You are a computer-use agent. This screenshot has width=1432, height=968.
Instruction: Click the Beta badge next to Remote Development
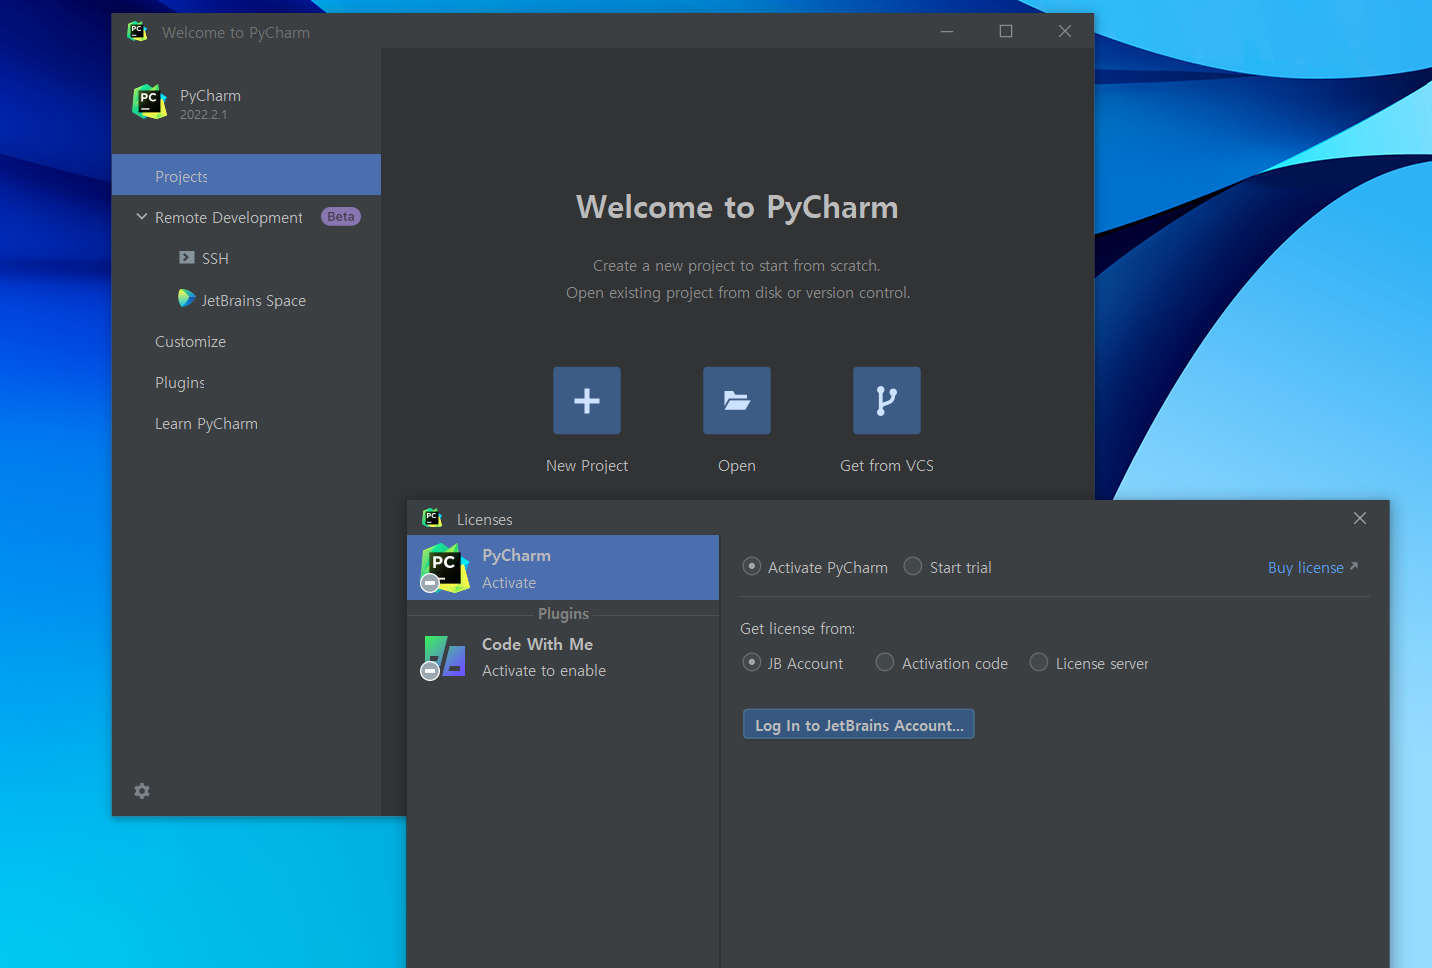[341, 217]
